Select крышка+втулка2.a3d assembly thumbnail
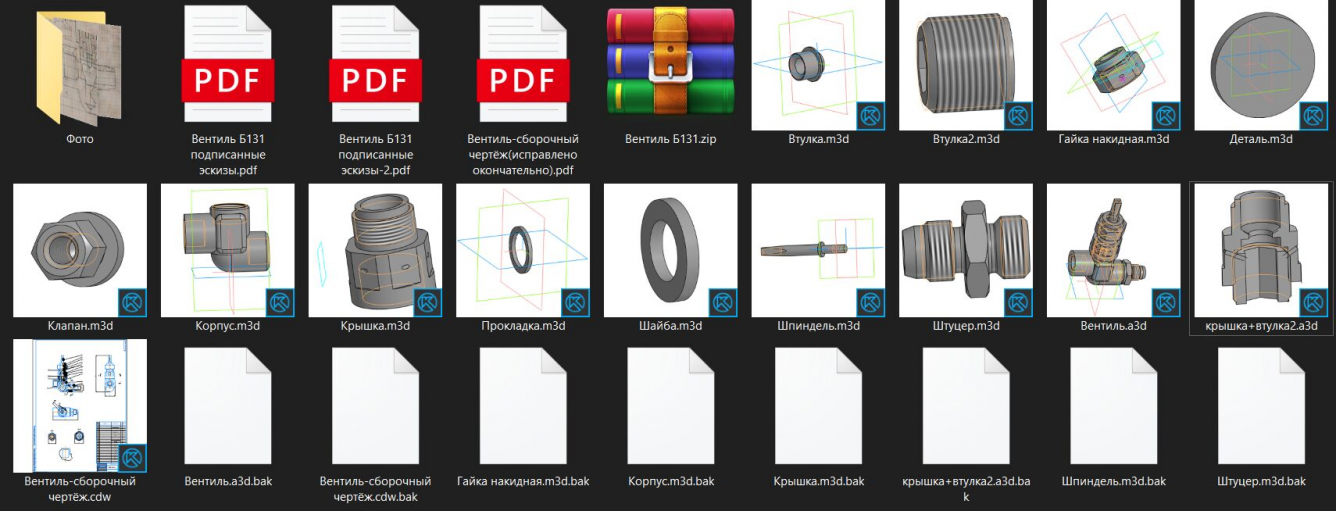Image resolution: width=1336 pixels, height=511 pixels. pyautogui.click(x=1261, y=250)
